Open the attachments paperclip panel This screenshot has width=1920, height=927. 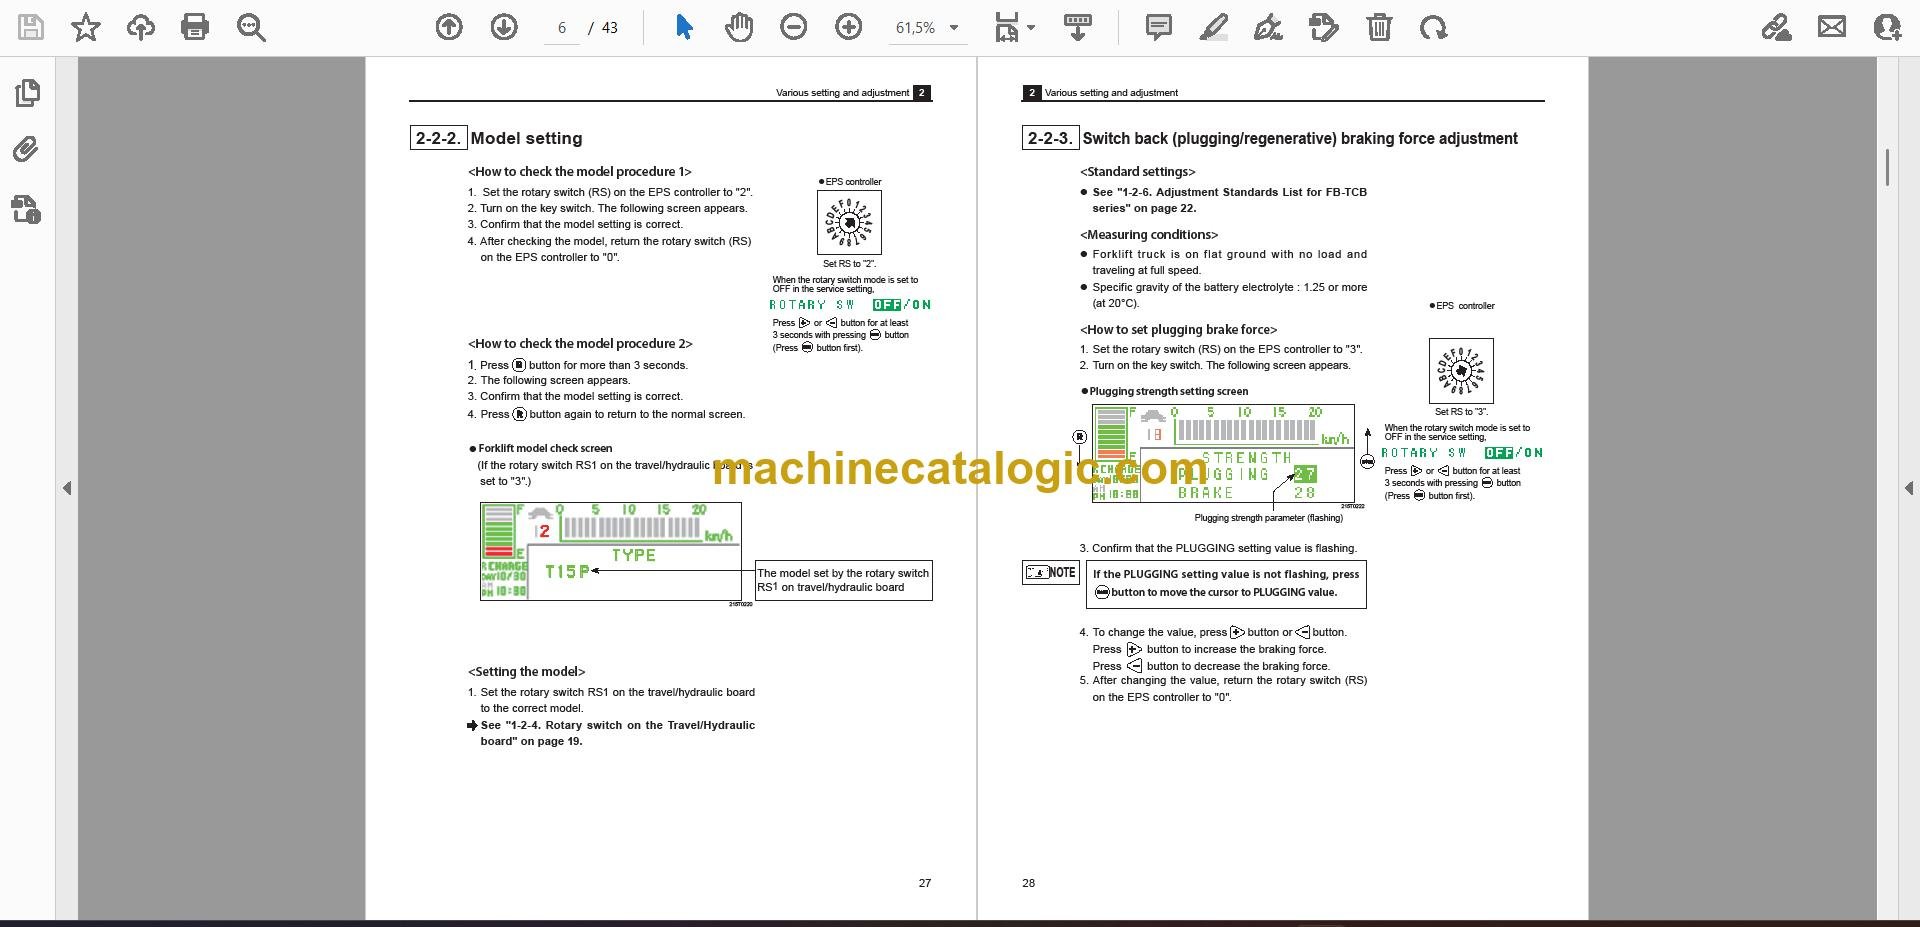tap(27, 150)
